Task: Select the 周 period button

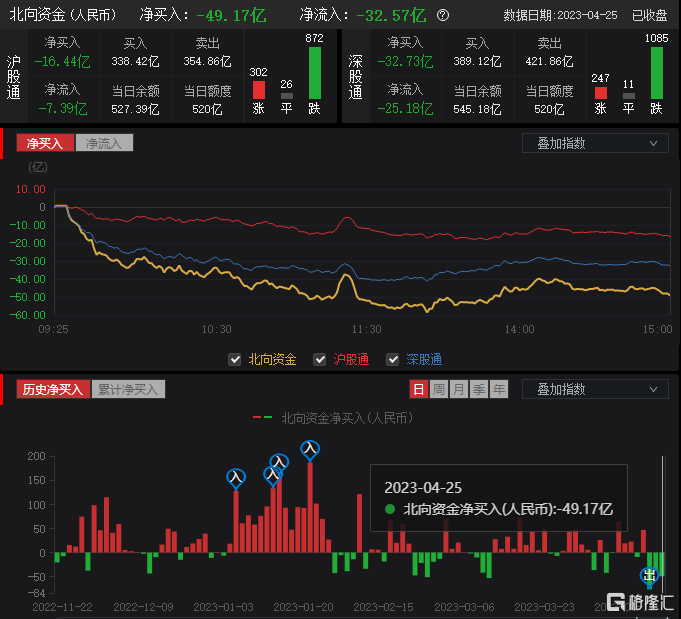Action: pos(439,389)
